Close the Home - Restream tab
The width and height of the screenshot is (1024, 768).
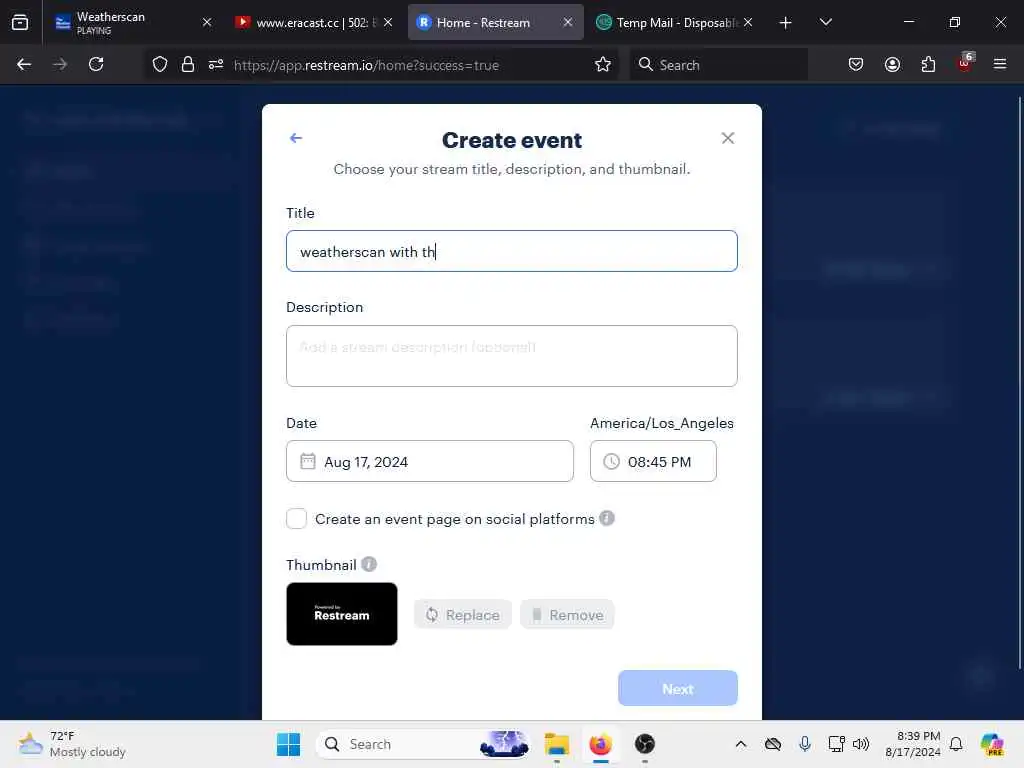[x=568, y=22]
